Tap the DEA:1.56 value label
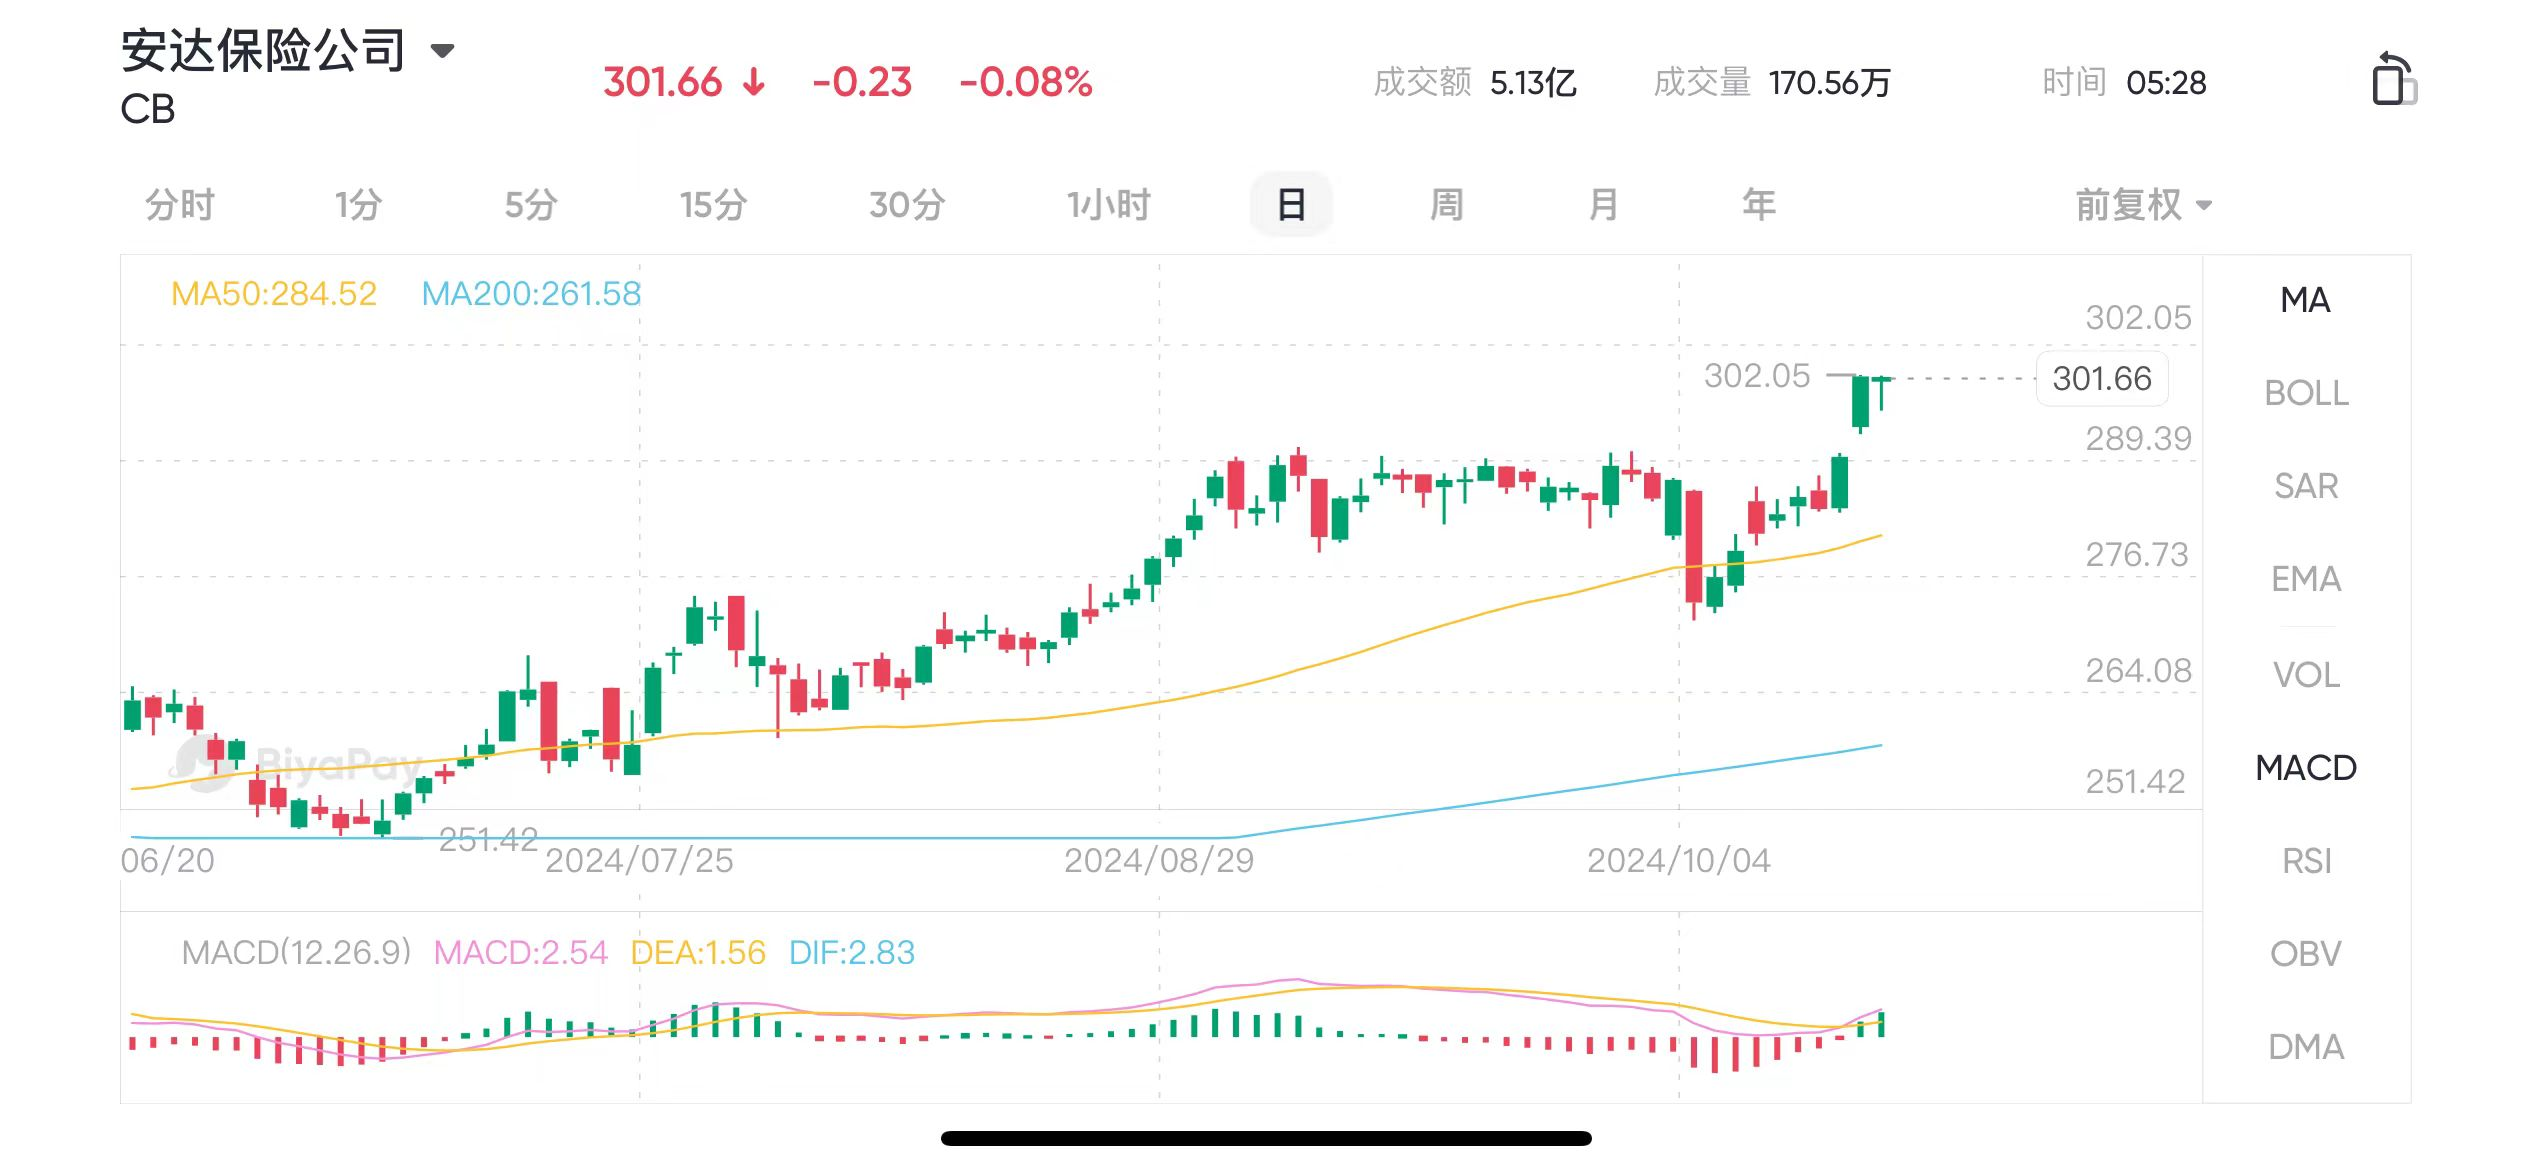The width and height of the screenshot is (2532, 1170). click(x=698, y=952)
